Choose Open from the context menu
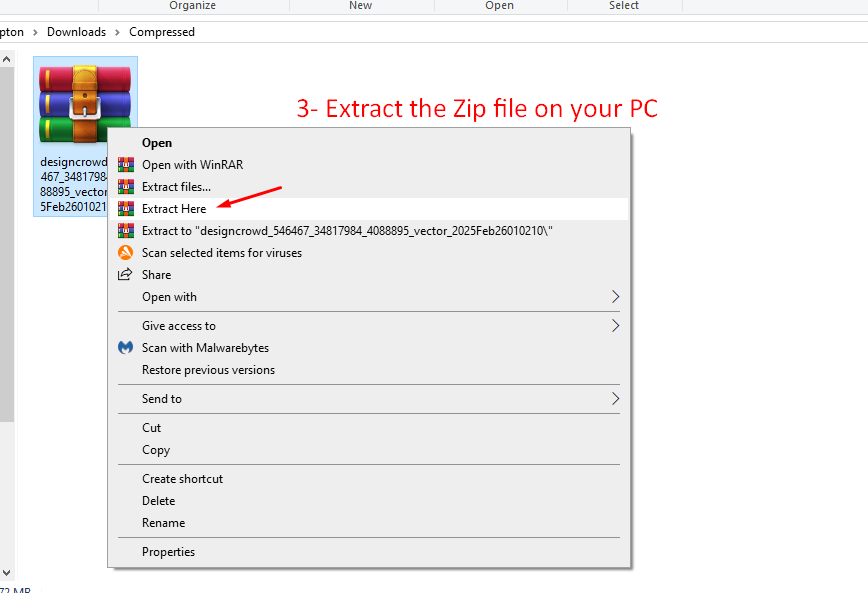 coord(157,143)
